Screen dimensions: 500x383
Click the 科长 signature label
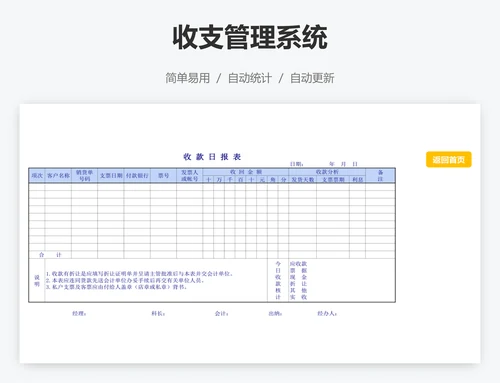158,314
